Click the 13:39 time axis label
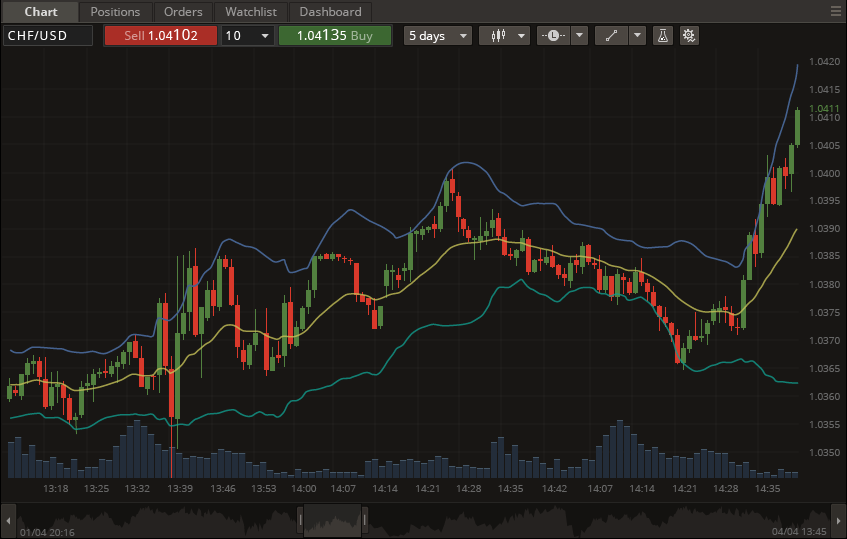847x539 pixels. click(180, 489)
